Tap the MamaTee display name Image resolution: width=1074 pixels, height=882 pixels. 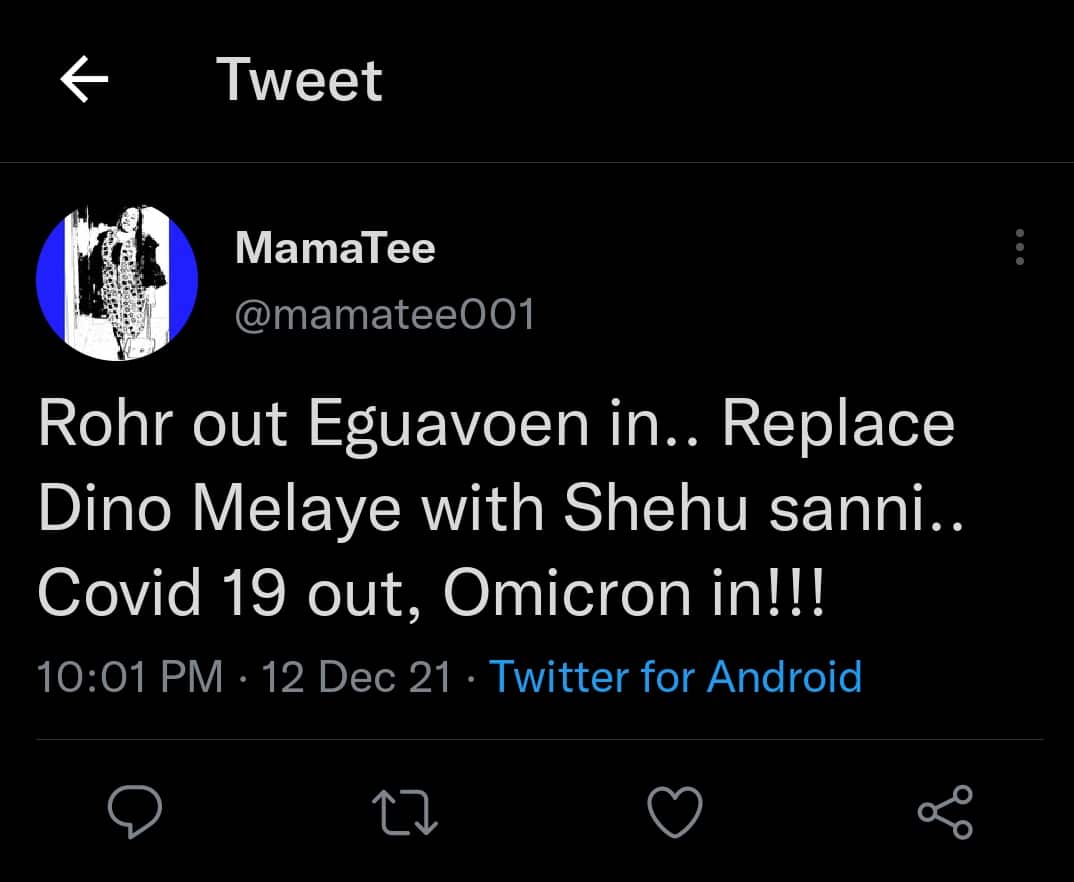coord(335,248)
